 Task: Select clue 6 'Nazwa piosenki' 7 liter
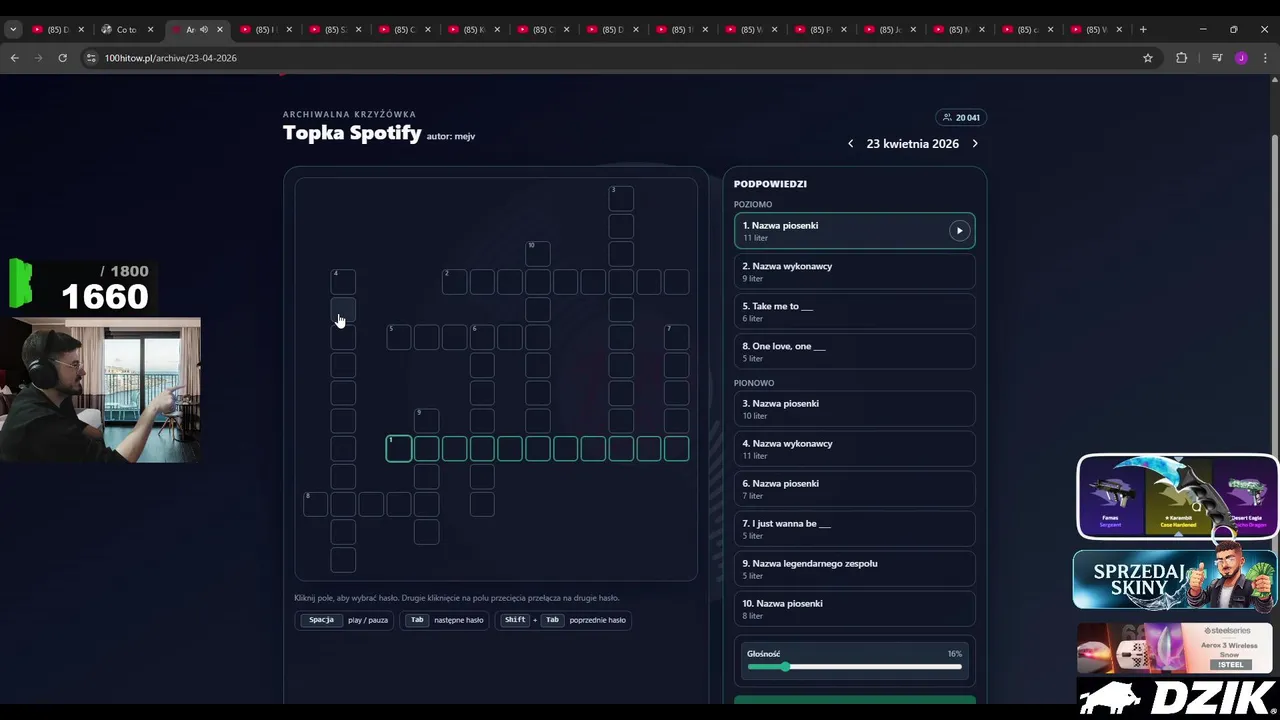pos(854,489)
